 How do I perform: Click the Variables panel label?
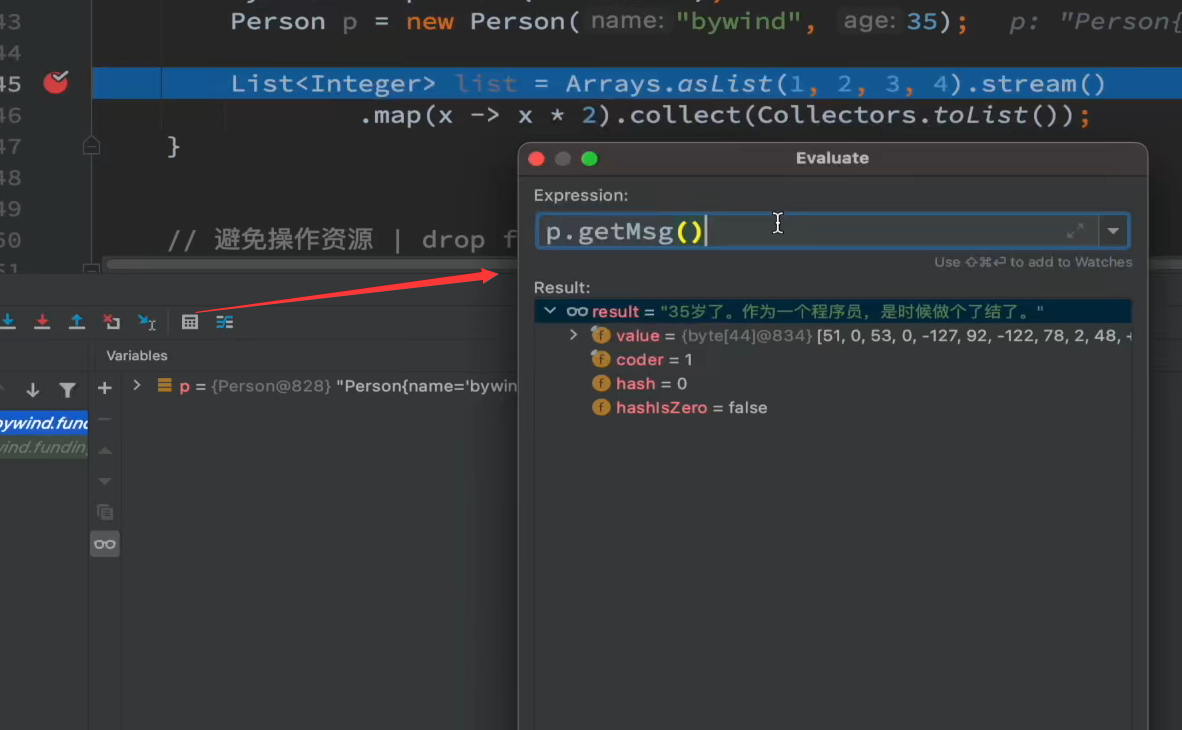(x=136, y=355)
